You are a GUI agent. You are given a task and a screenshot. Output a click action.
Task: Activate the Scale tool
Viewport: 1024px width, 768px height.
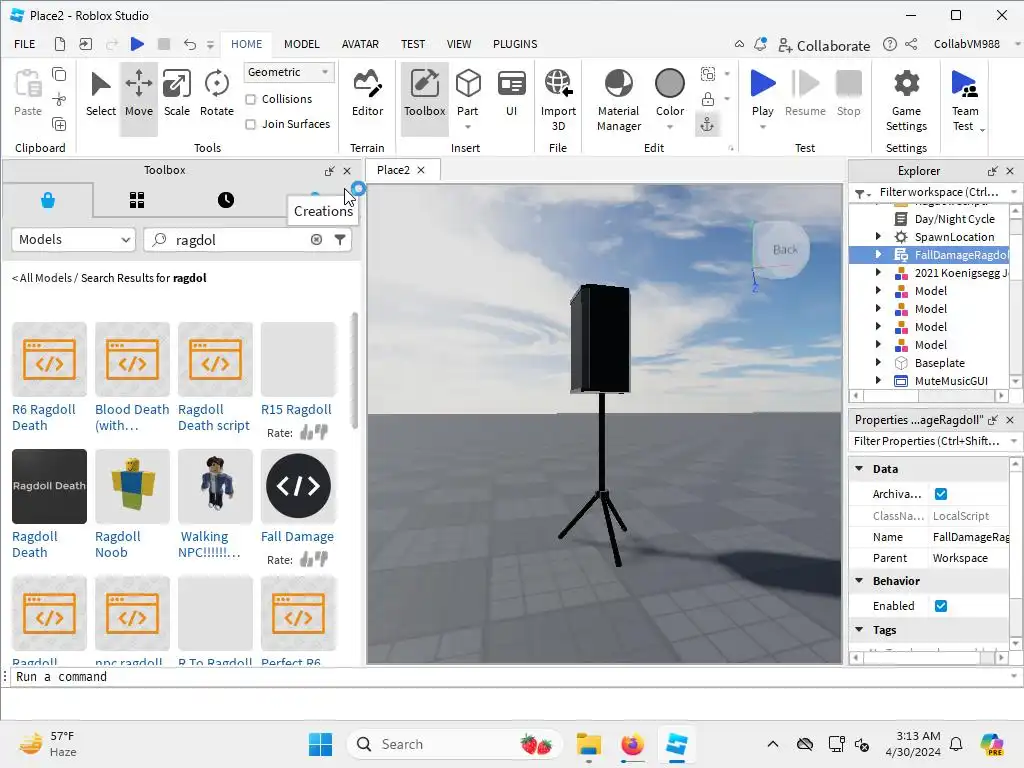(x=176, y=95)
